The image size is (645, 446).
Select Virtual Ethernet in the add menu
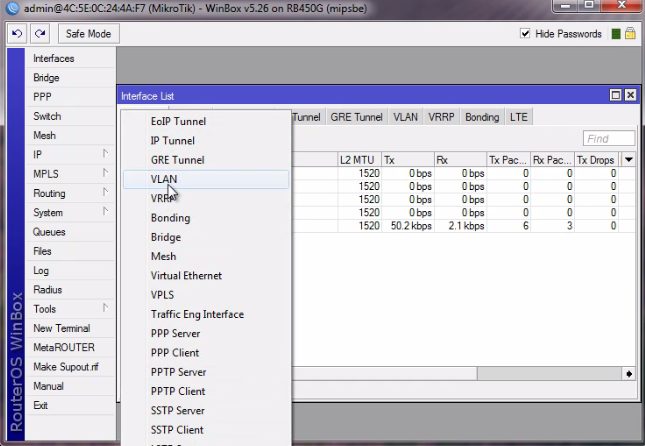[206, 276]
